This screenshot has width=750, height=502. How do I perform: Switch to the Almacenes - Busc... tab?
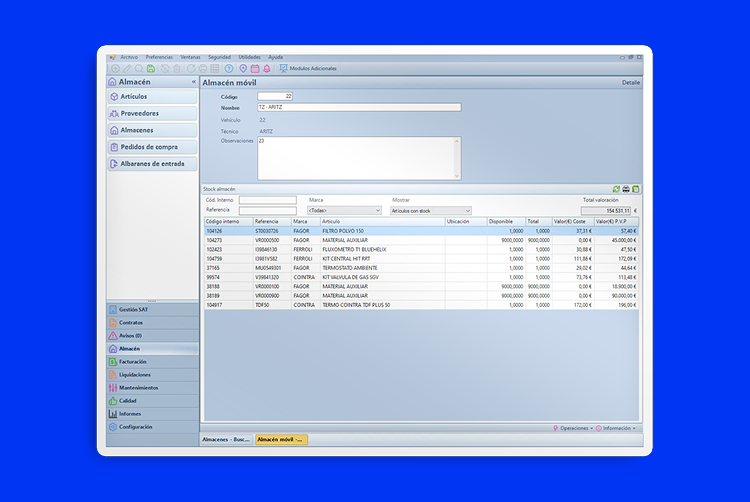(x=227, y=439)
